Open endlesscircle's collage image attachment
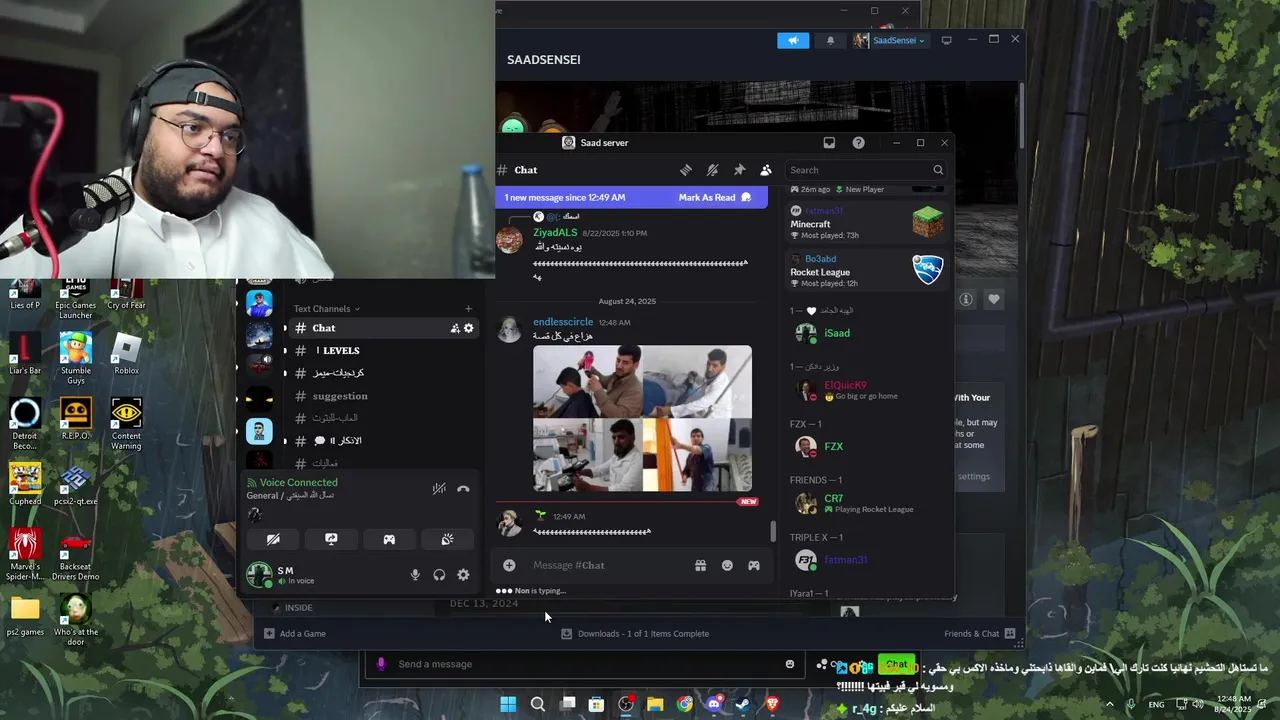Image resolution: width=1280 pixels, height=720 pixels. [642, 418]
